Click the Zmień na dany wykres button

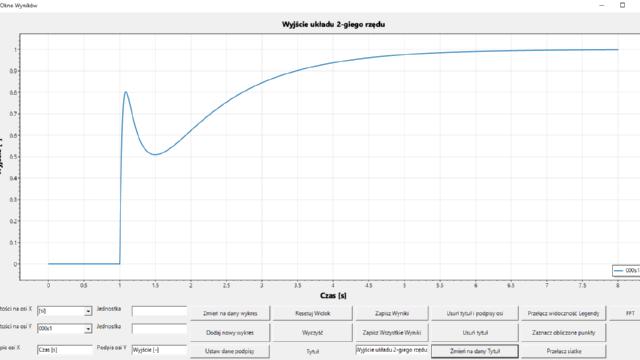pos(230,313)
